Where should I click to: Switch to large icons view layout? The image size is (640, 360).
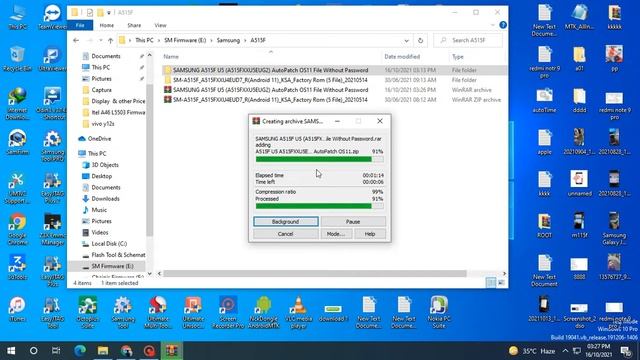(501, 282)
